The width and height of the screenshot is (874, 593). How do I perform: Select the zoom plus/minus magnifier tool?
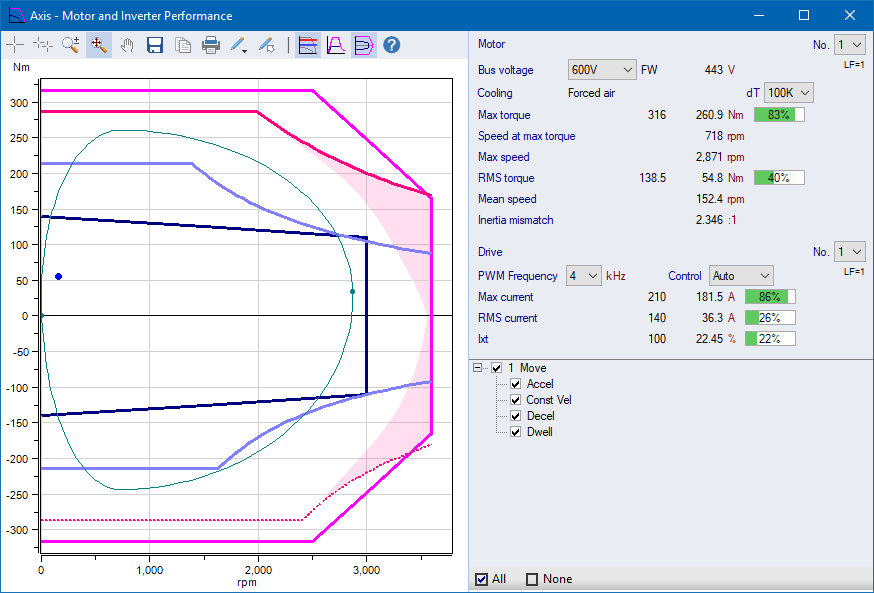click(71, 44)
